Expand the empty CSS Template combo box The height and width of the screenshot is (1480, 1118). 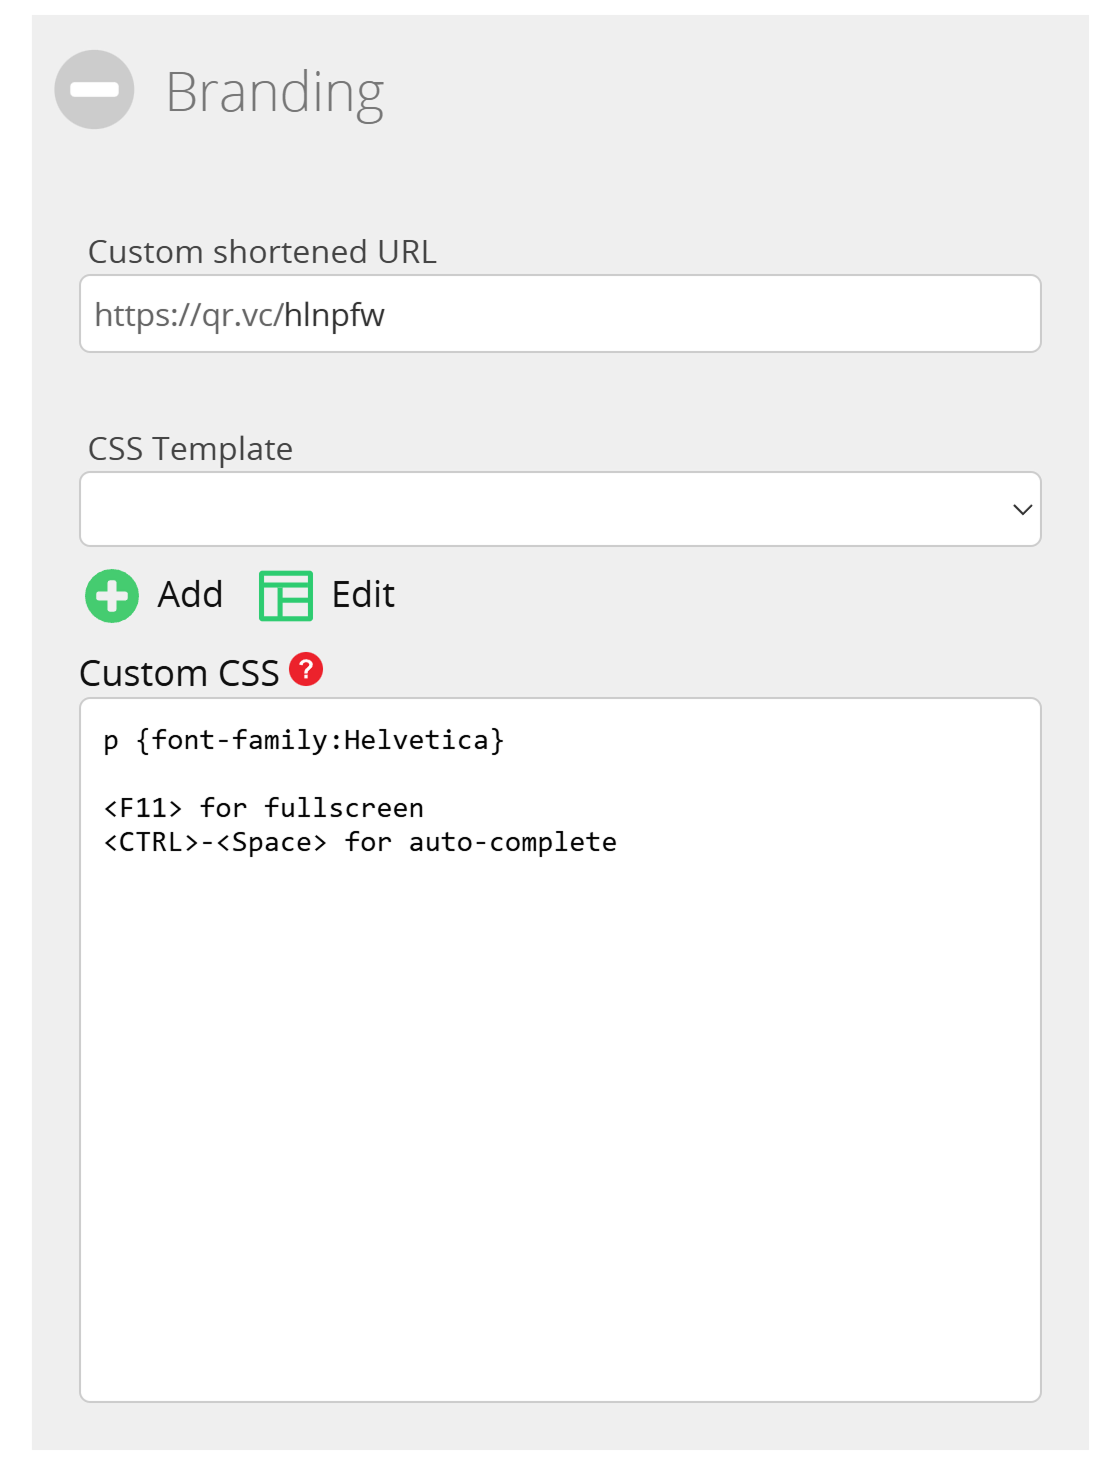pyautogui.click(x=560, y=509)
